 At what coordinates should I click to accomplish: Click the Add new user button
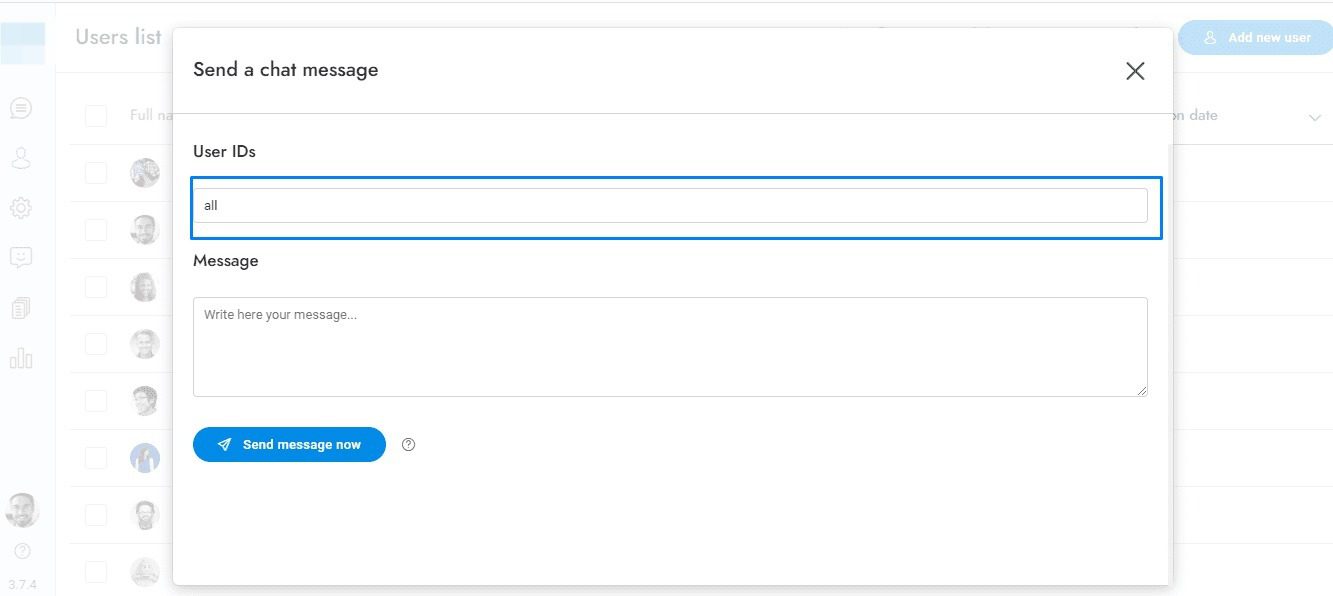coord(1256,38)
